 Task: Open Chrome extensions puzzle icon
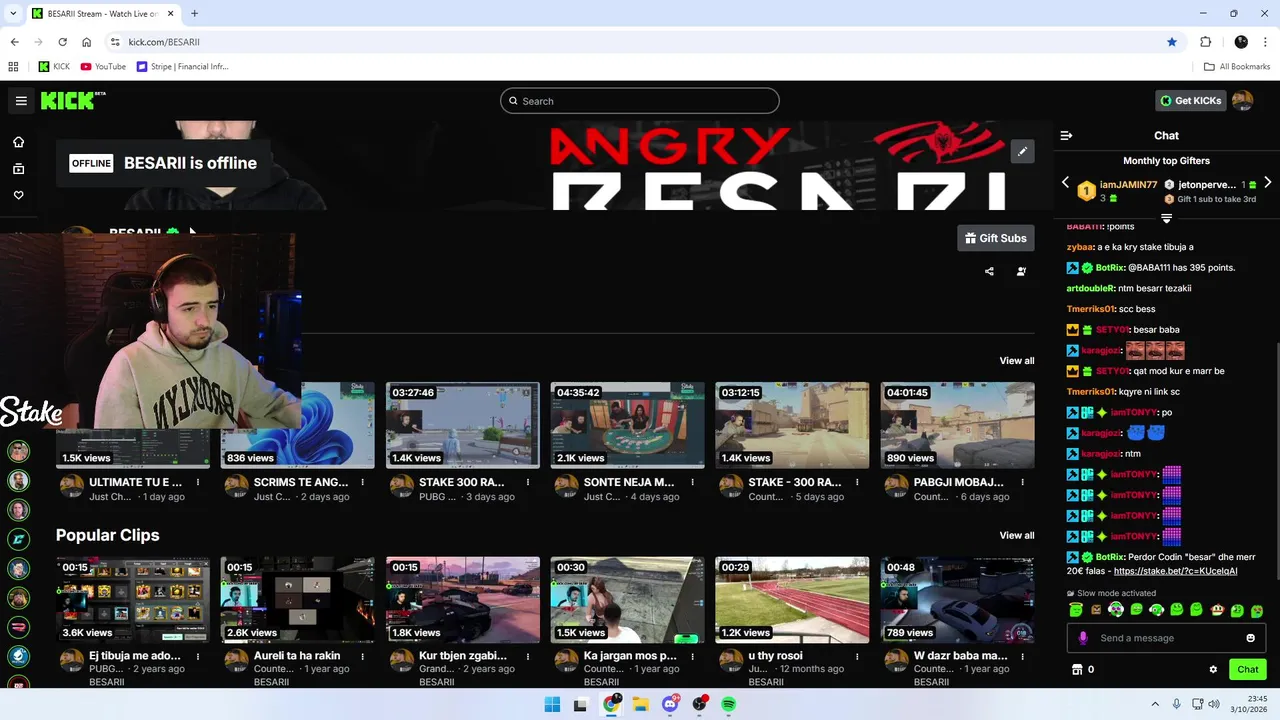(x=1205, y=42)
